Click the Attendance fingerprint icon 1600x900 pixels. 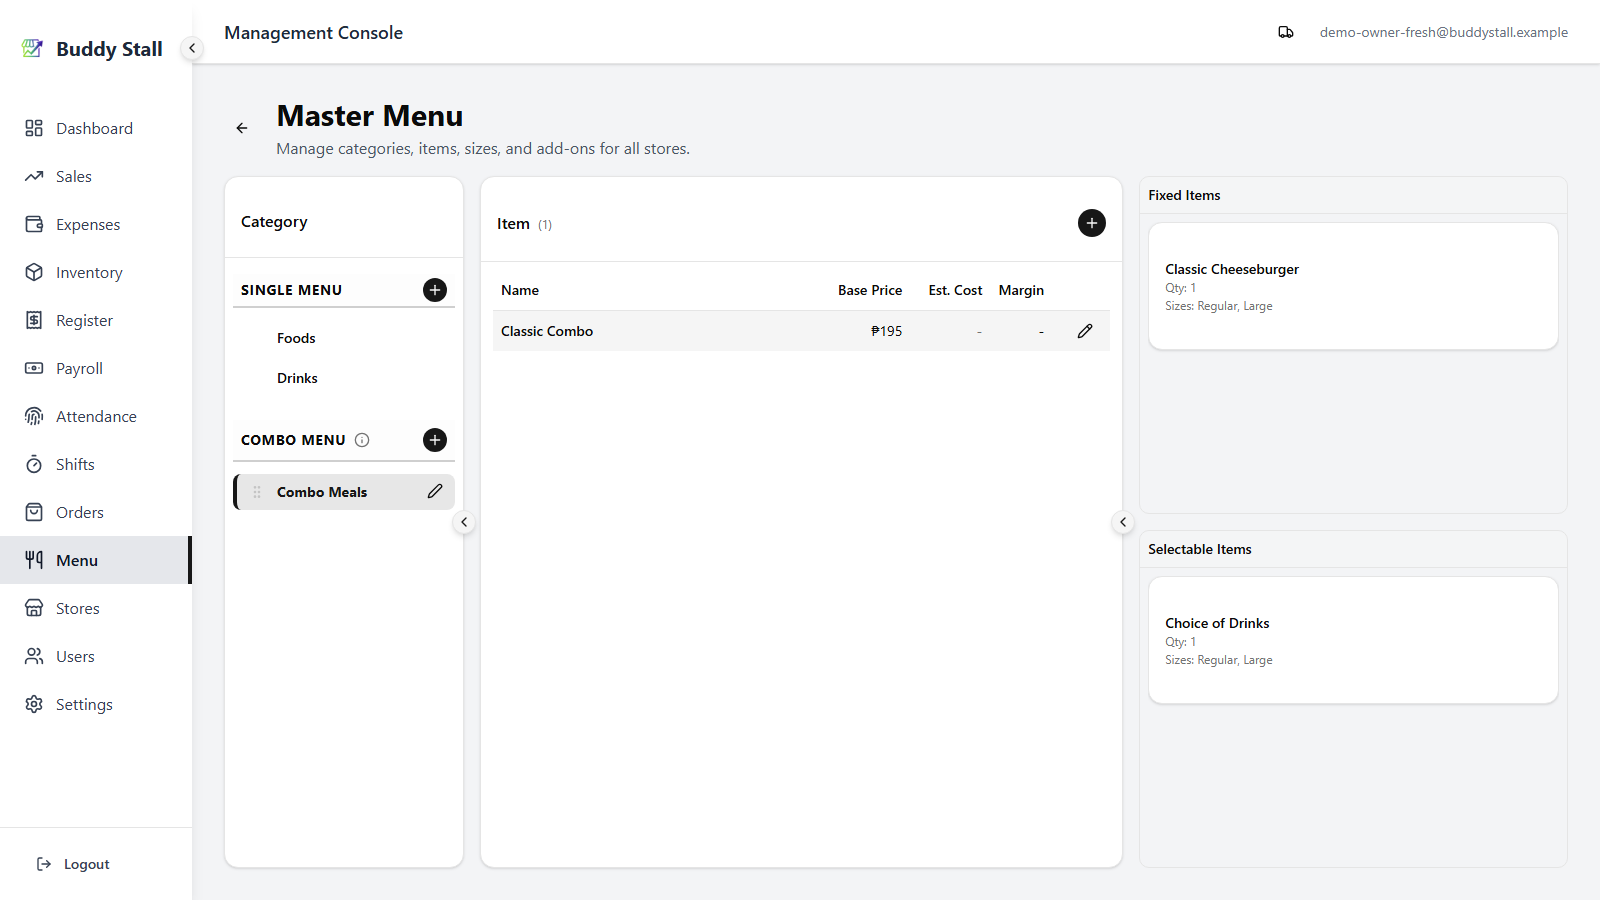[x=34, y=416]
